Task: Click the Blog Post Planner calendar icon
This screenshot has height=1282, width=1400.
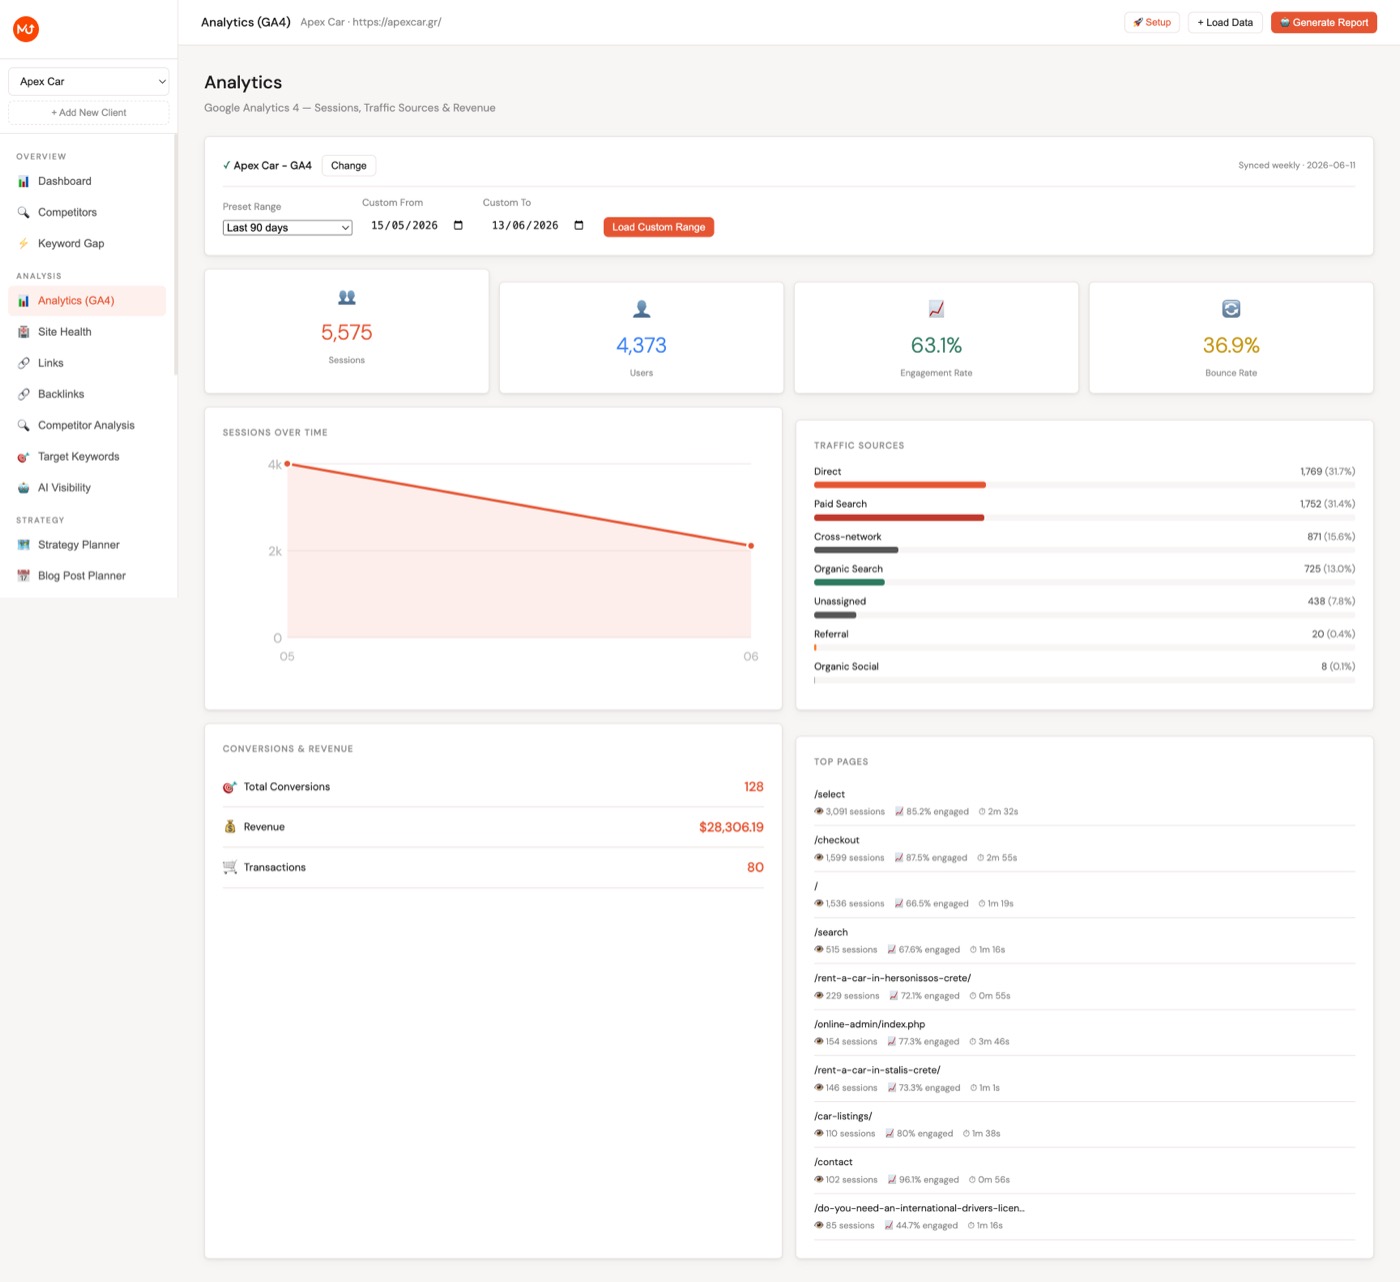Action: [x=23, y=575]
